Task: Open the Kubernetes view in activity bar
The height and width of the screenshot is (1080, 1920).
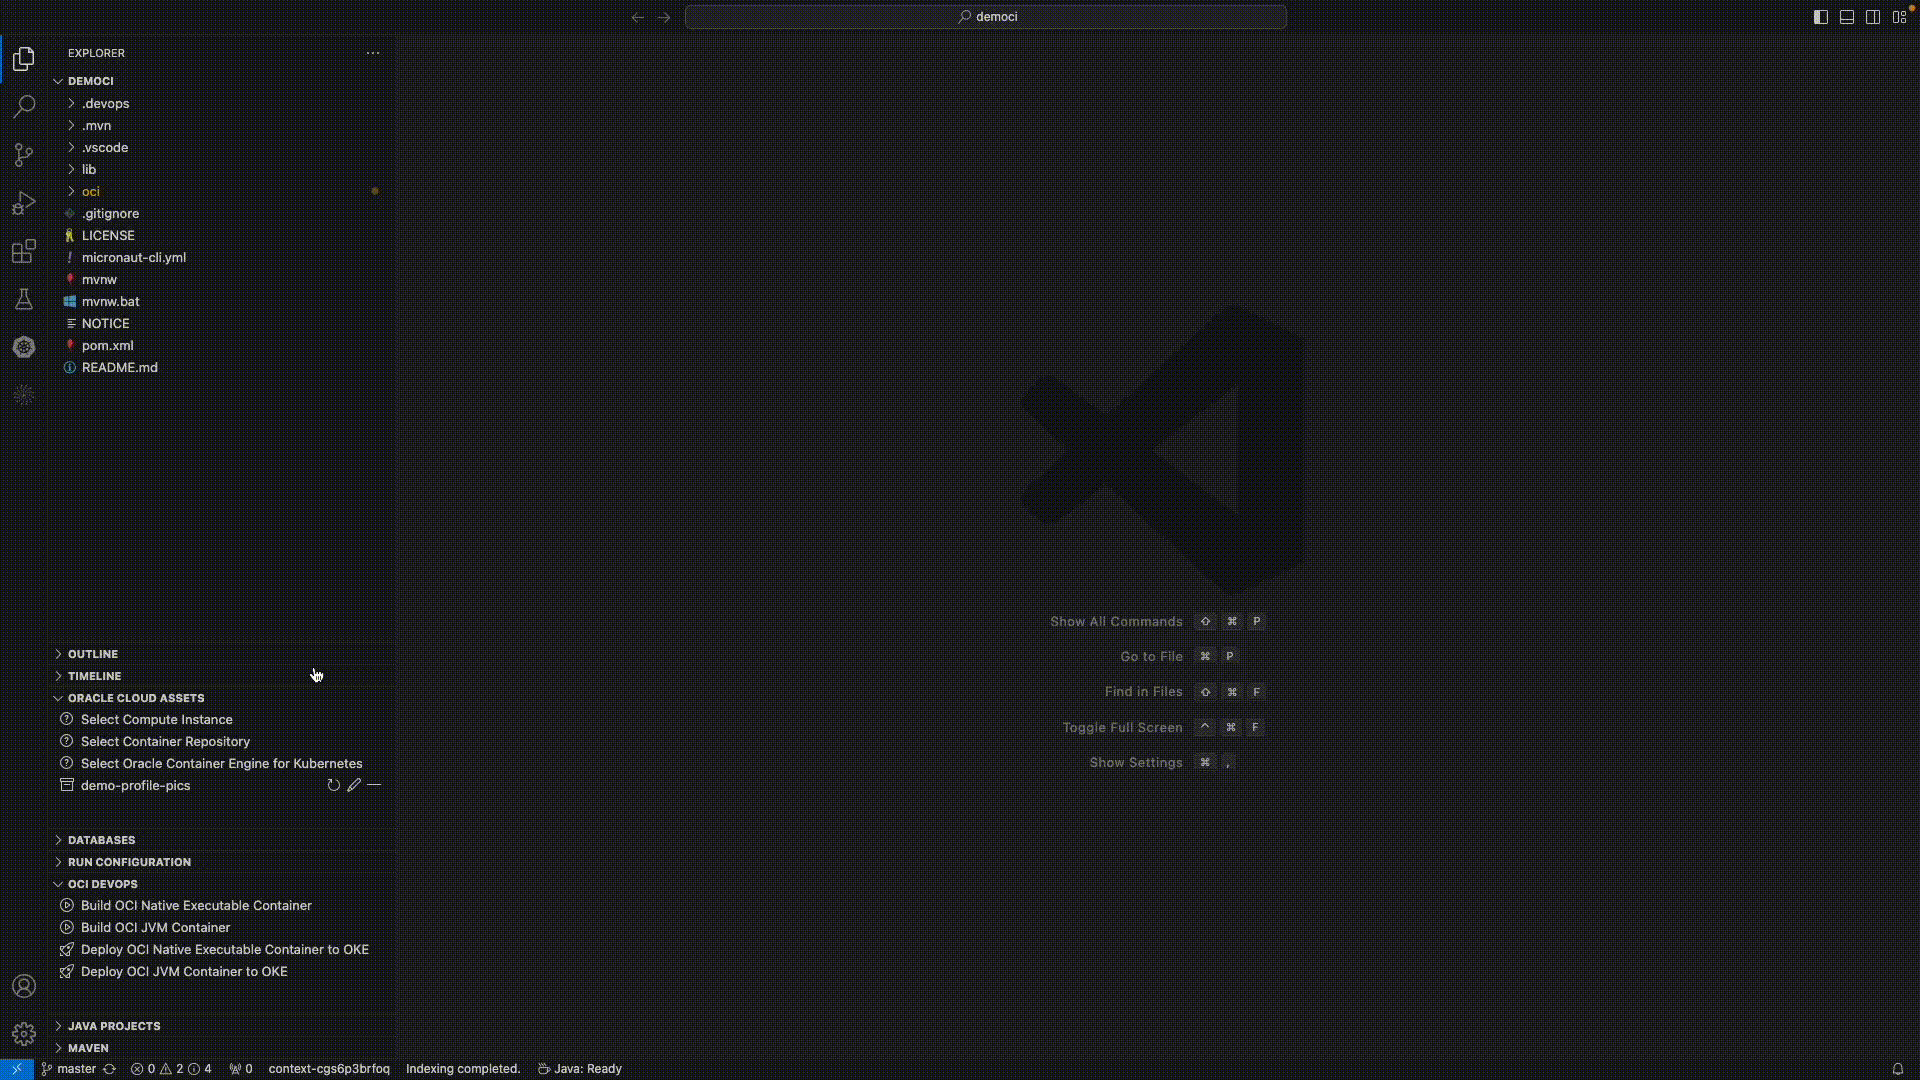Action: click(24, 347)
